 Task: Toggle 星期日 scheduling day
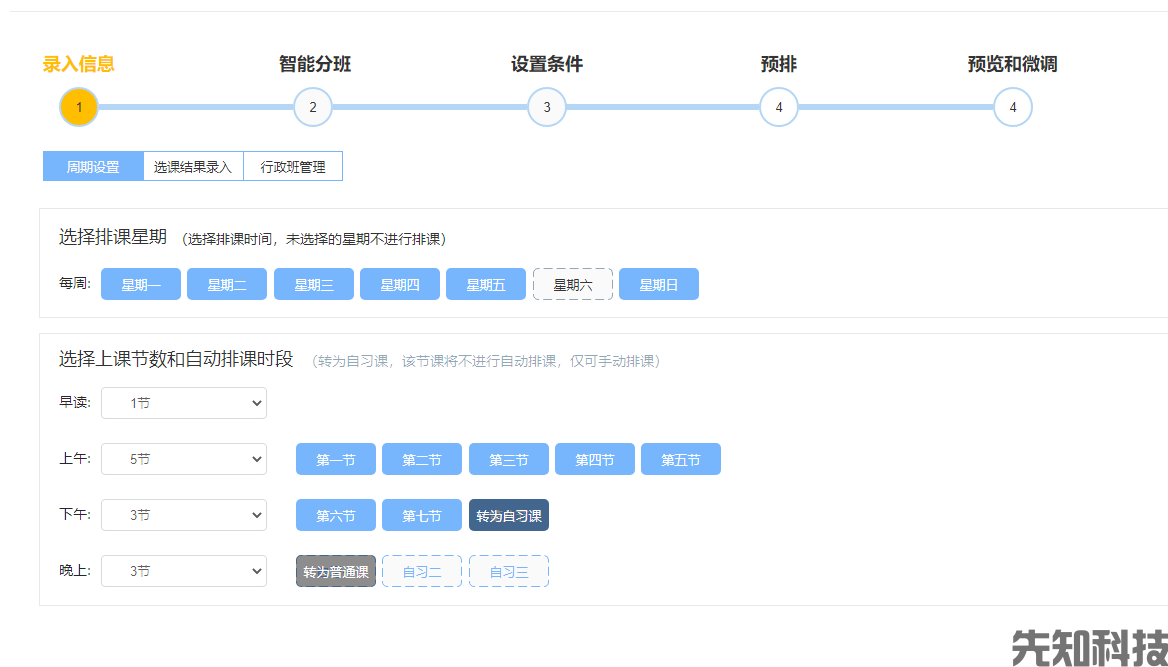tap(658, 285)
